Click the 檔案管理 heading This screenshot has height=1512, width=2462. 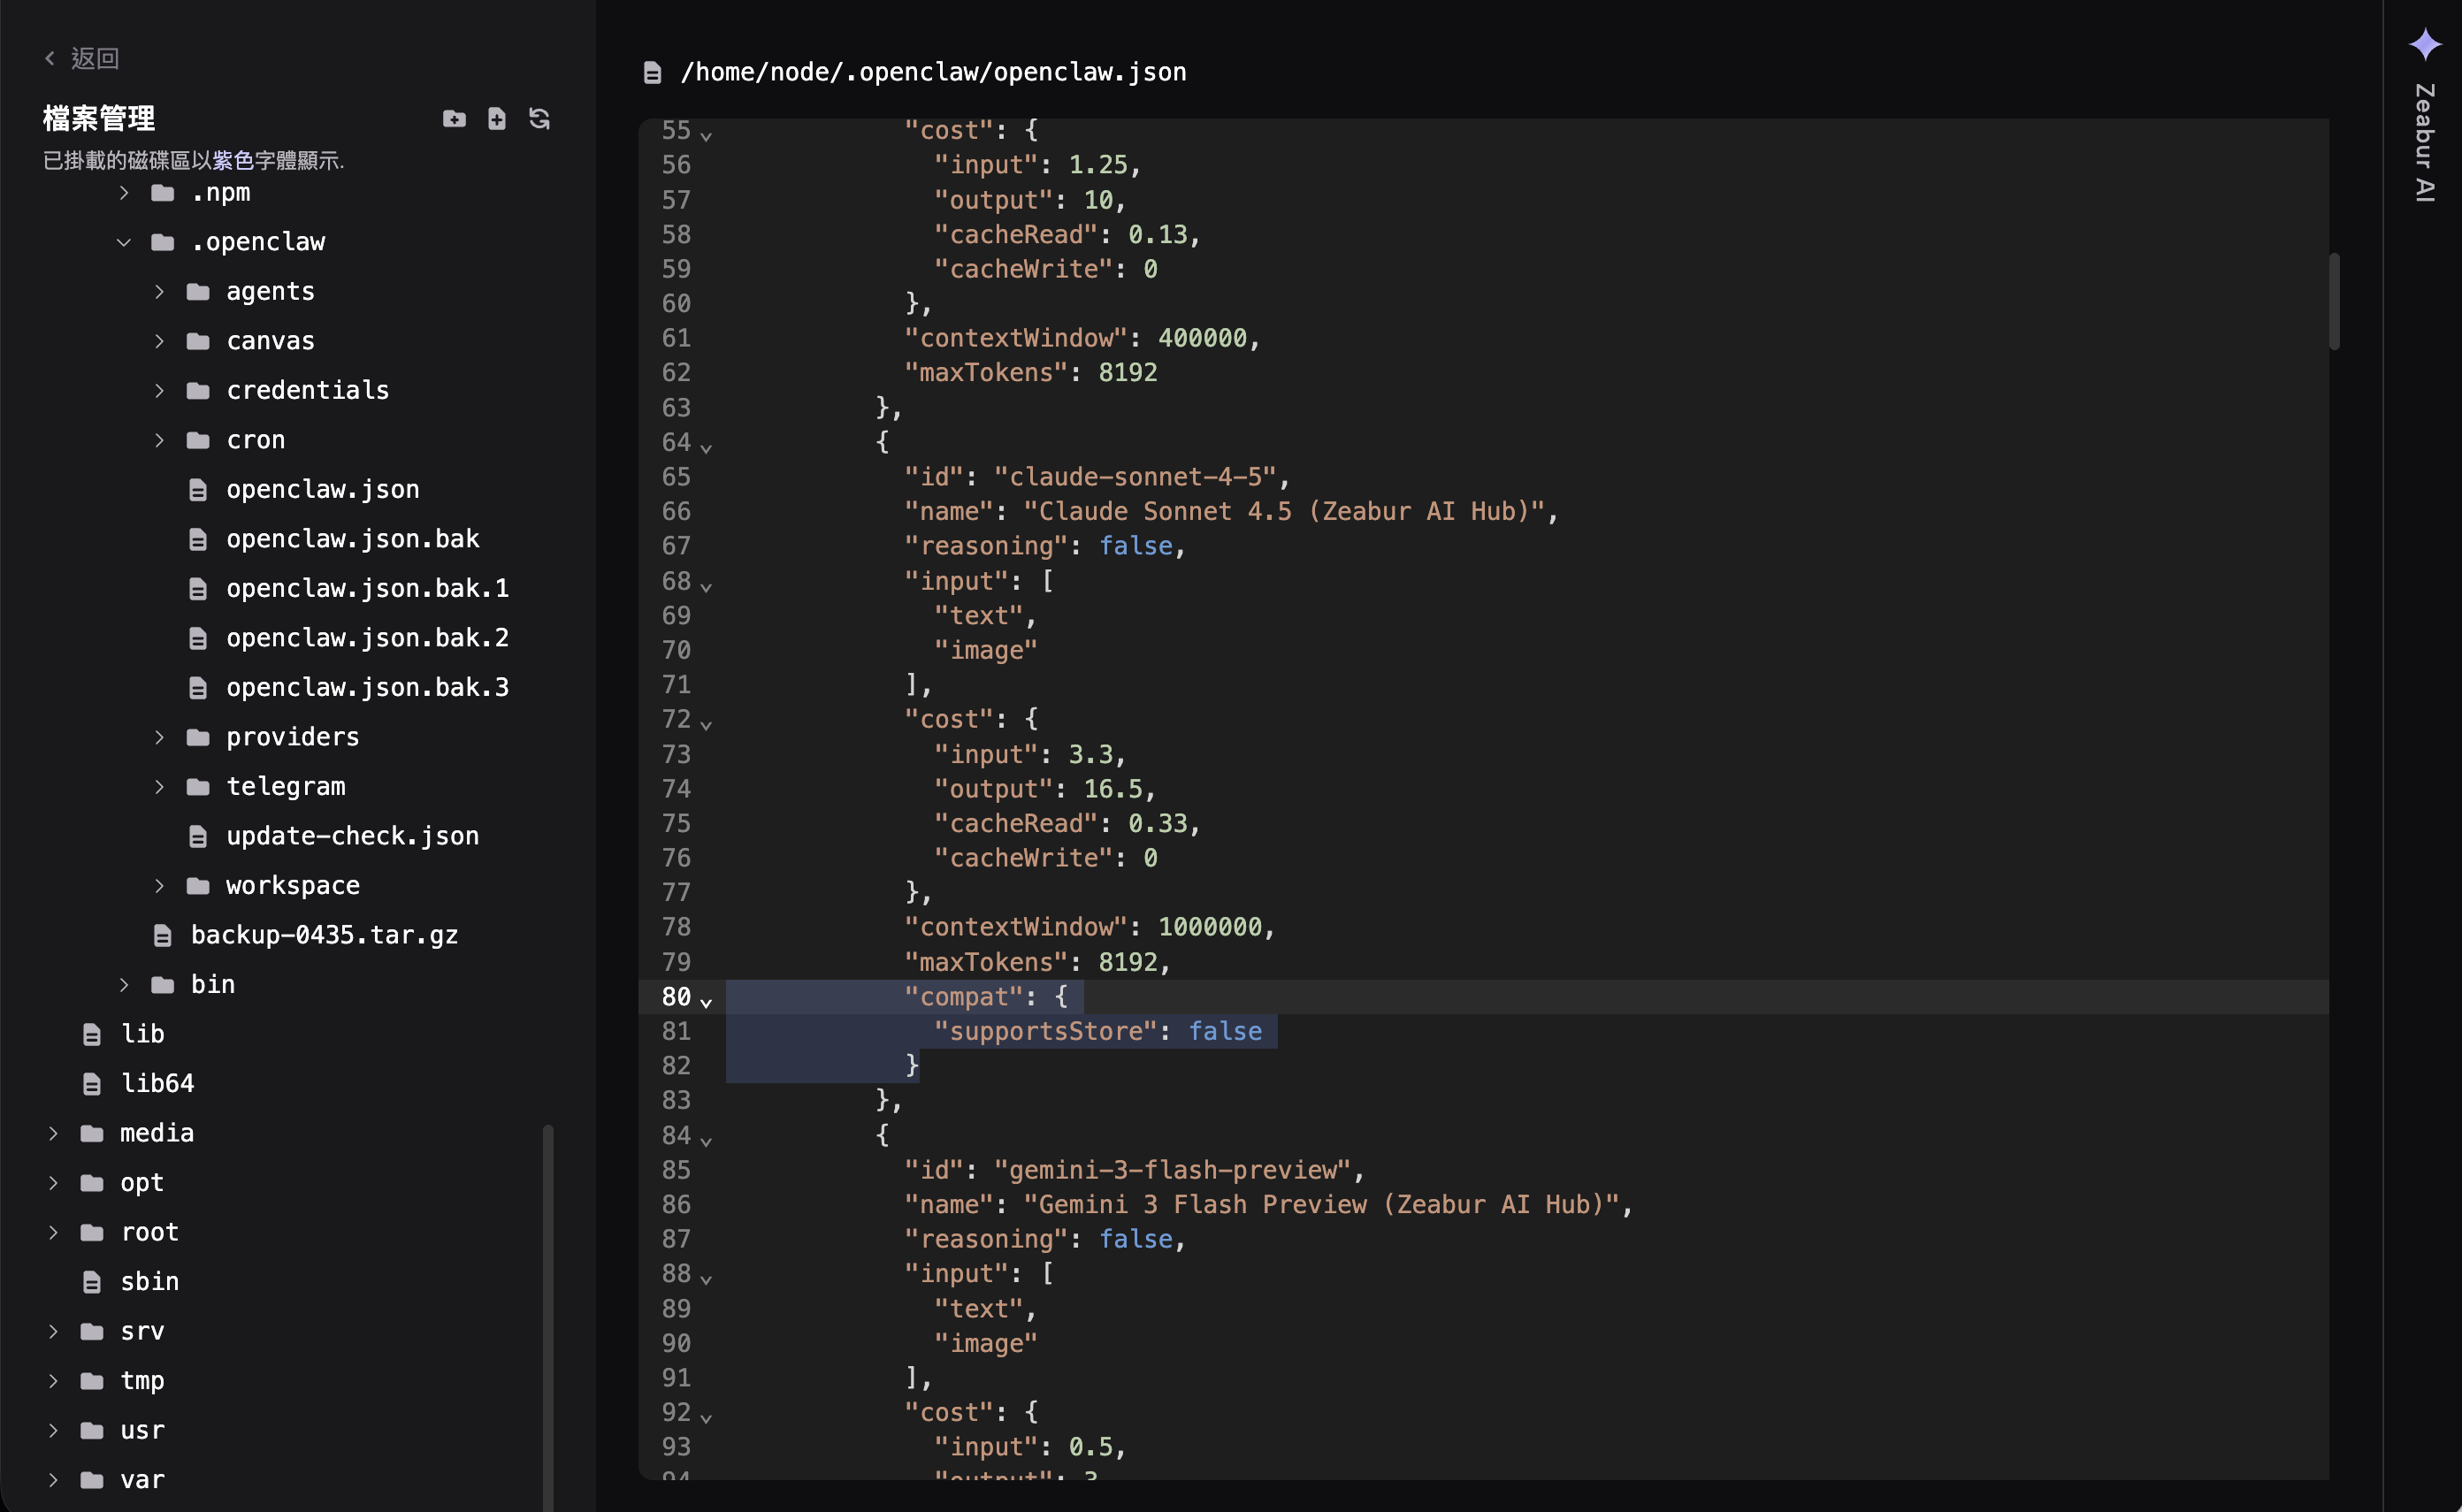[x=99, y=119]
